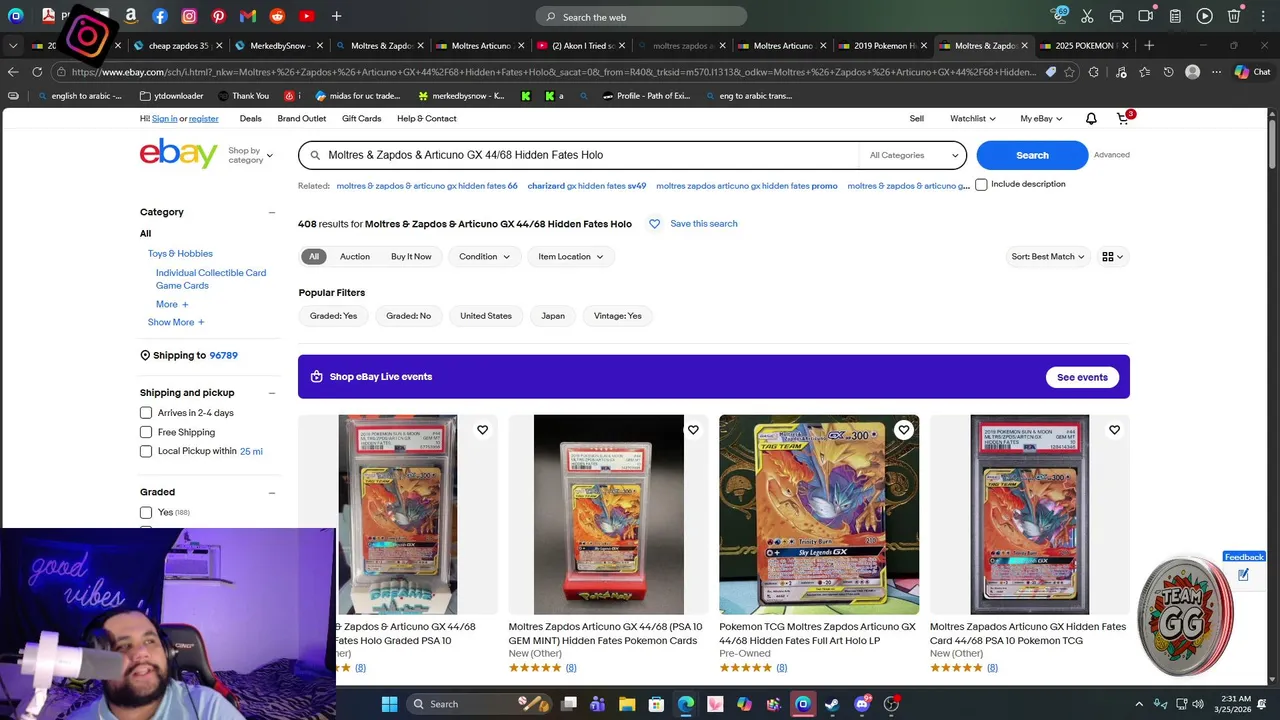Go back with the browser back arrow

point(13,72)
